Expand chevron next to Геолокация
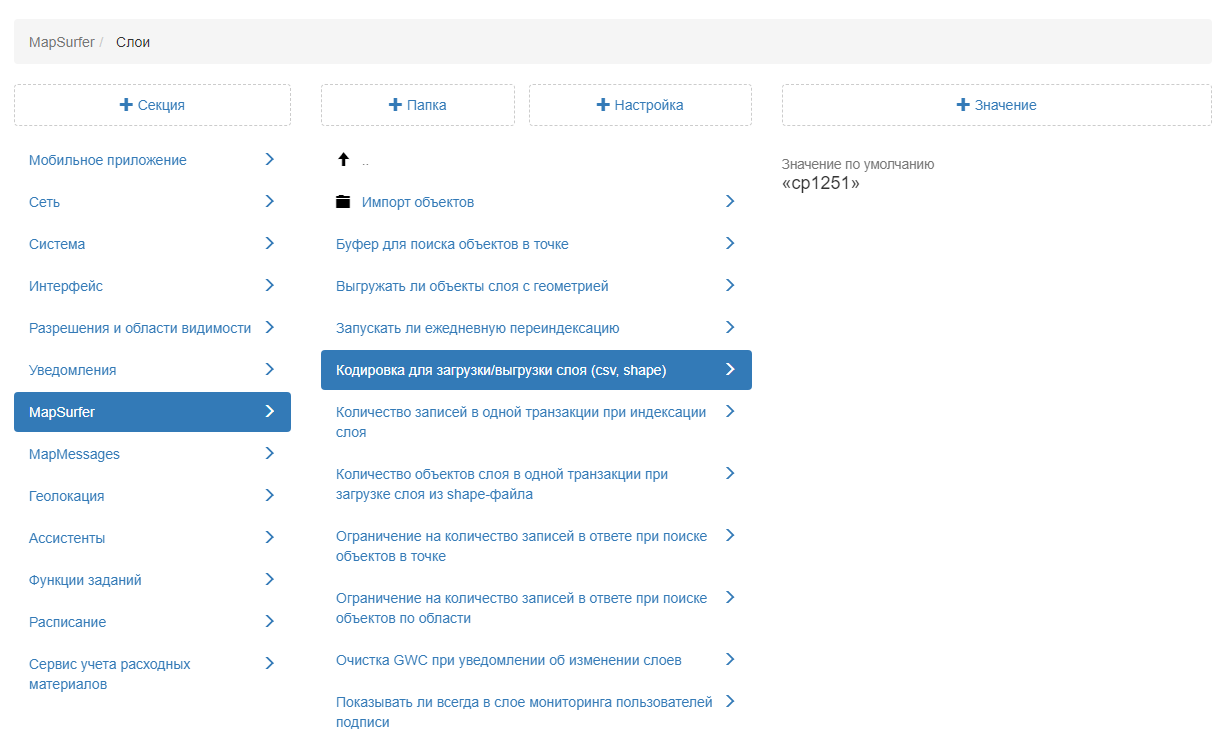Screen dimensions: 1227x745 [269, 495]
